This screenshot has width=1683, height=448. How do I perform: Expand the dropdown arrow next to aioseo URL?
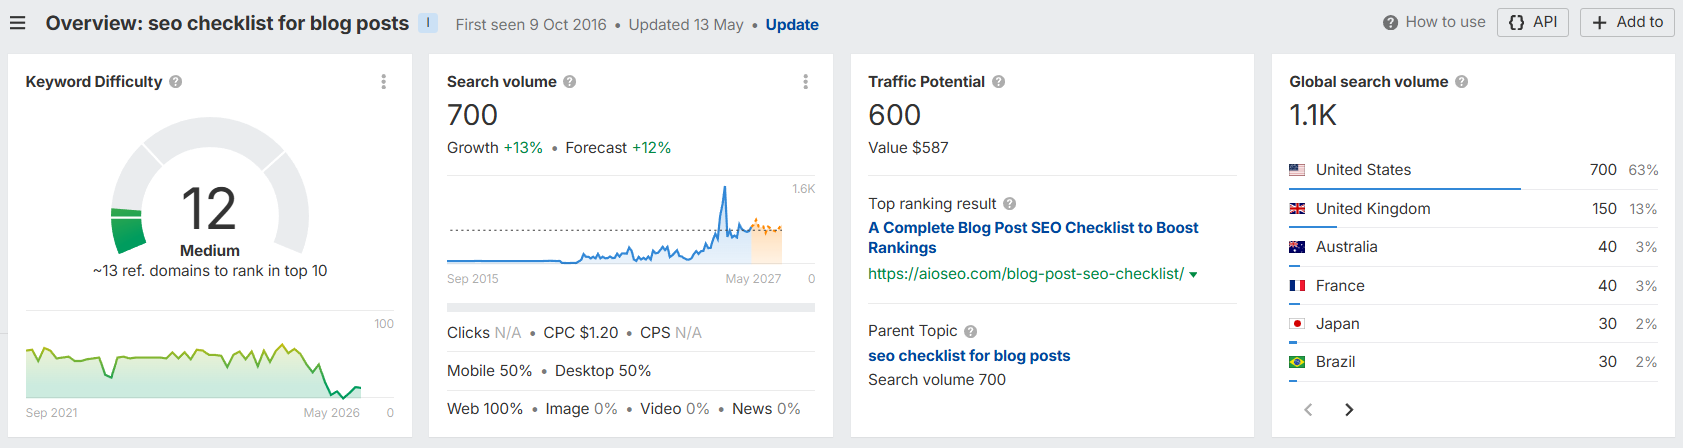tap(1193, 275)
